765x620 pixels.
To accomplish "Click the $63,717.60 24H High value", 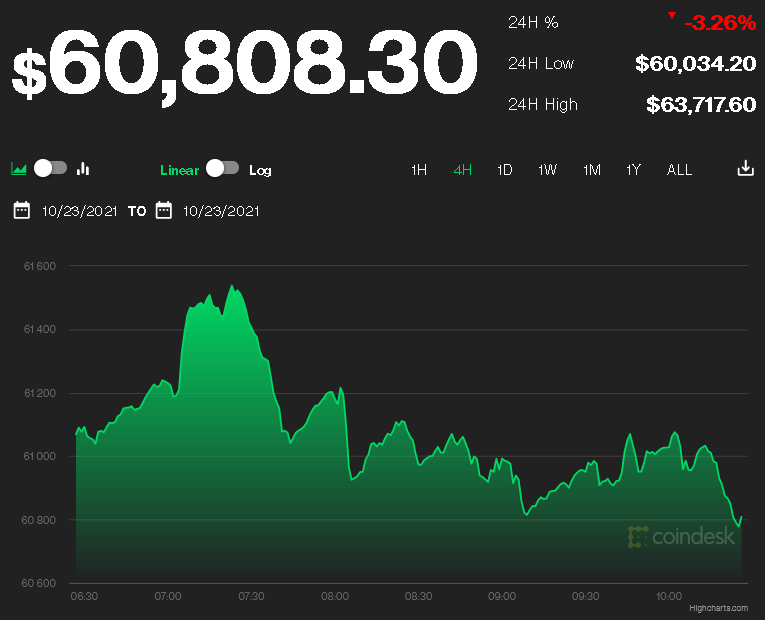I will pos(701,105).
